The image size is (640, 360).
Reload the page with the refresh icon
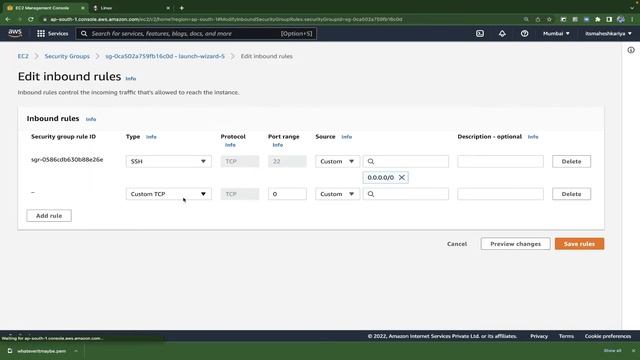point(31,19)
